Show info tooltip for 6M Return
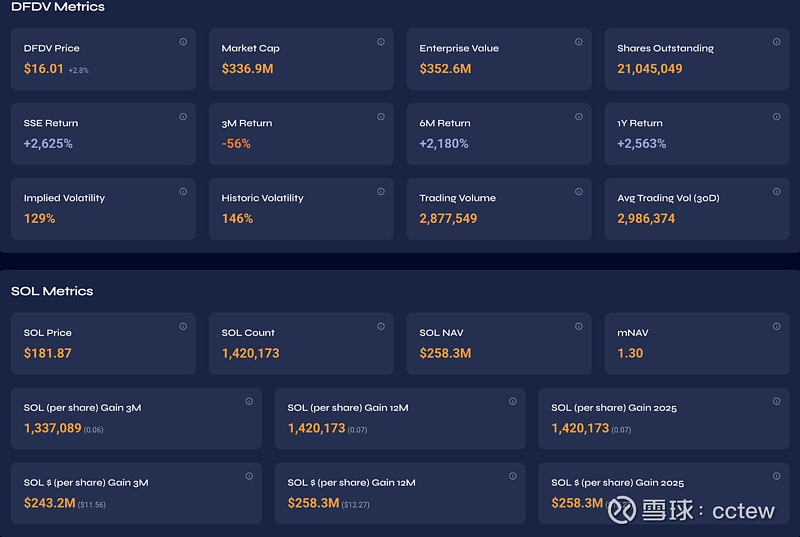The image size is (800, 537). (579, 117)
